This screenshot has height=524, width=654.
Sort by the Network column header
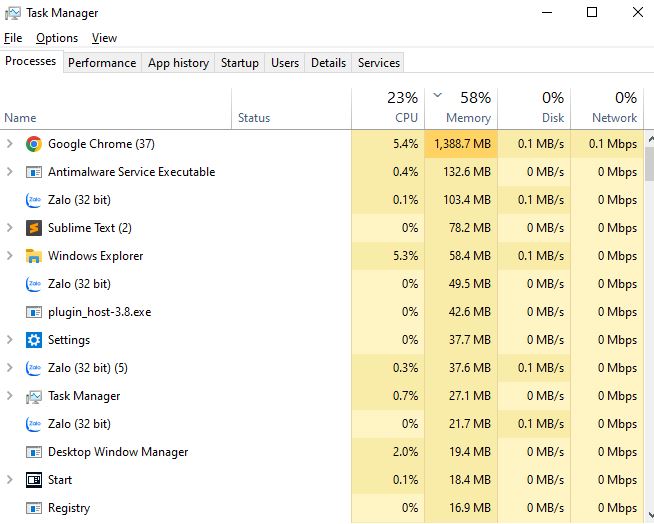[x=607, y=108]
